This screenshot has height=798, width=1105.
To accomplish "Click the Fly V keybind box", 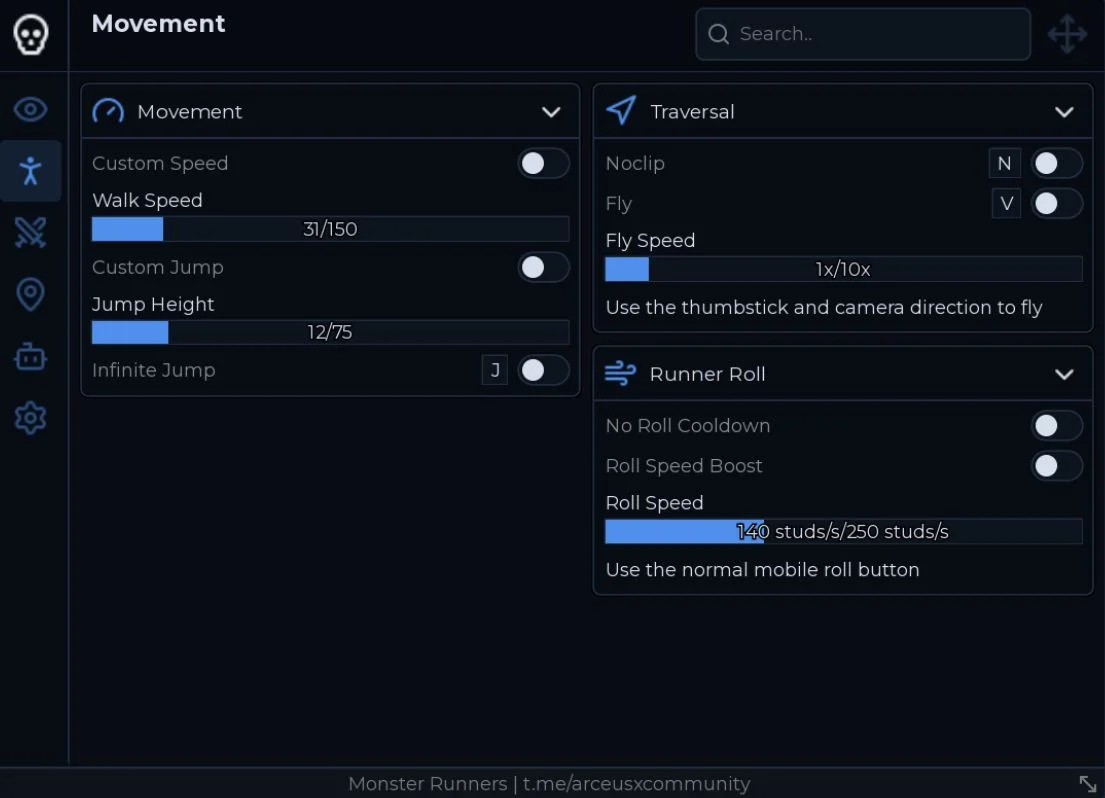I will [1006, 204].
